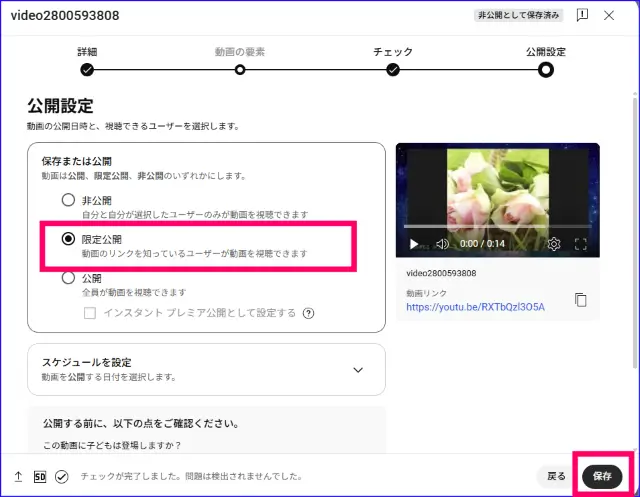This screenshot has width=640, height=497.
Task: Check インスタント プレミア公開 checkbox
Action: tap(91, 313)
